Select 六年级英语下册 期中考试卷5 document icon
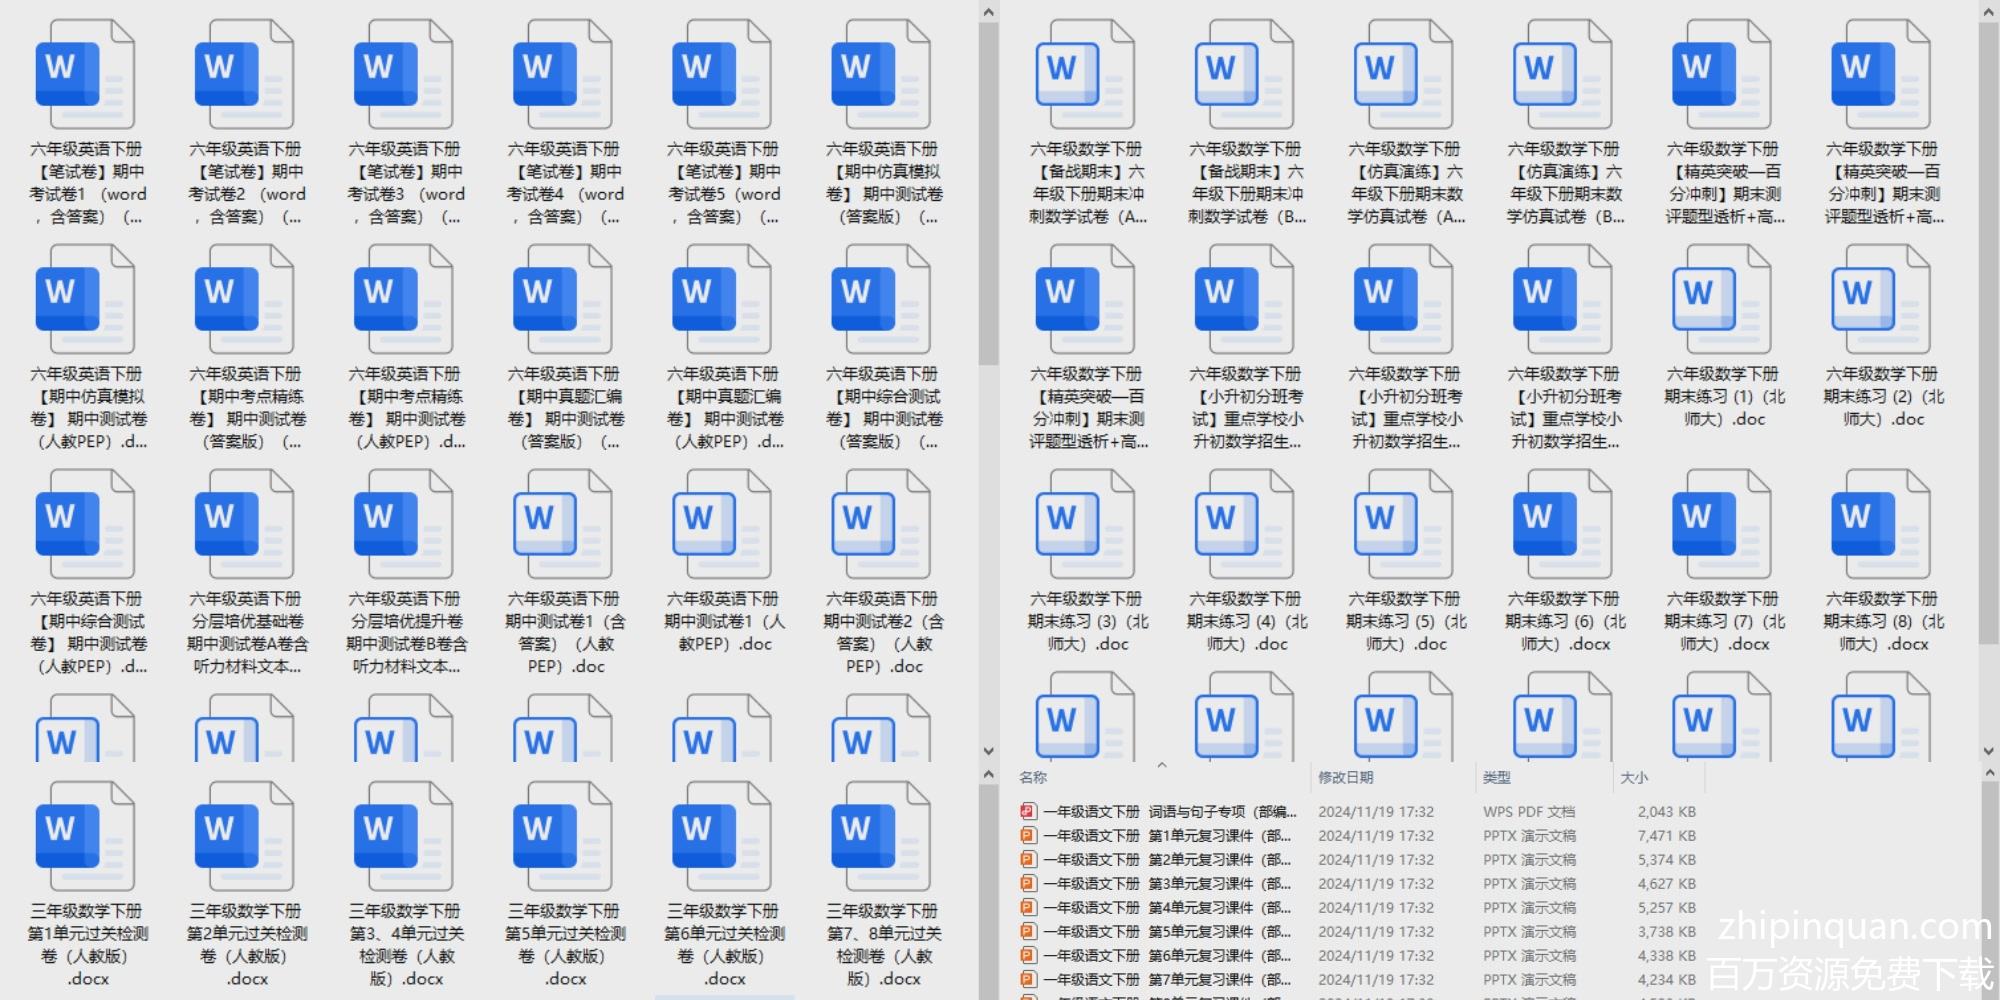This screenshot has height=1000, width=2000. coord(721,75)
